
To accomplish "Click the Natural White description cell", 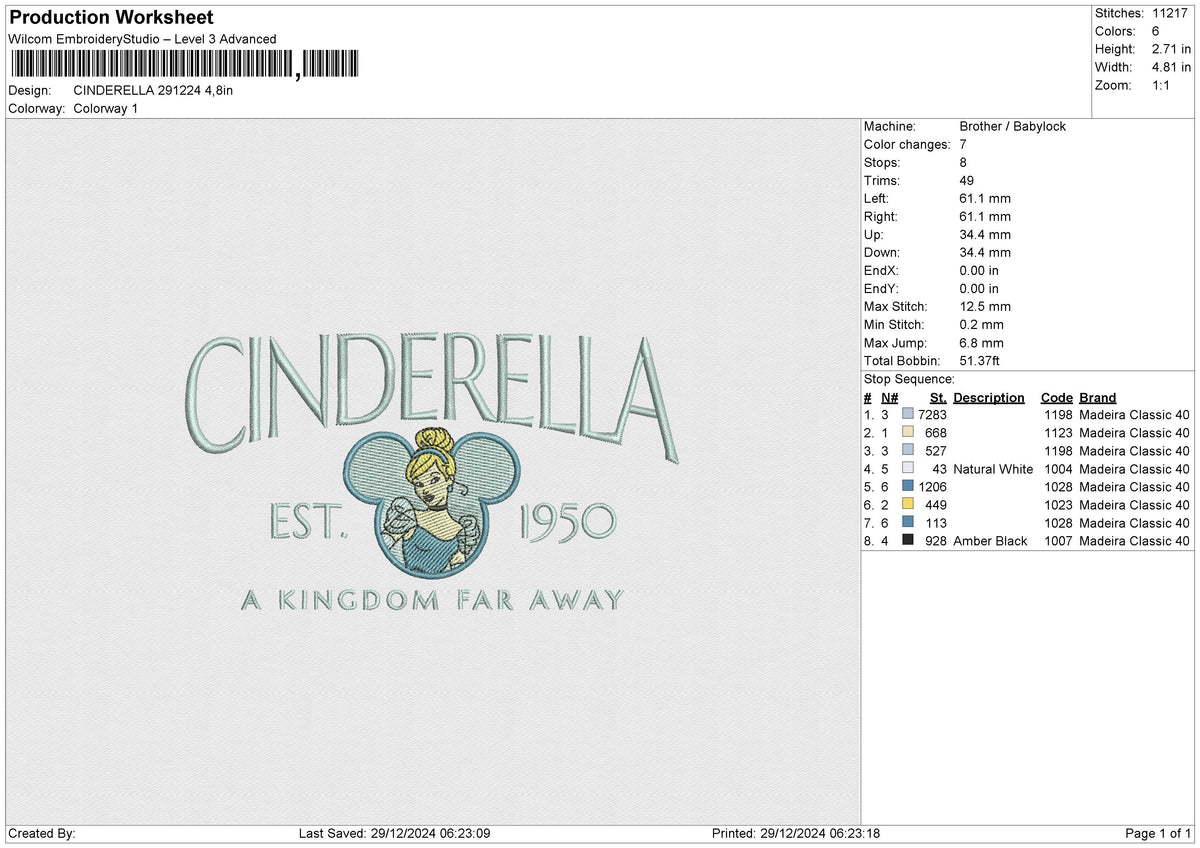I will (x=993, y=469).
